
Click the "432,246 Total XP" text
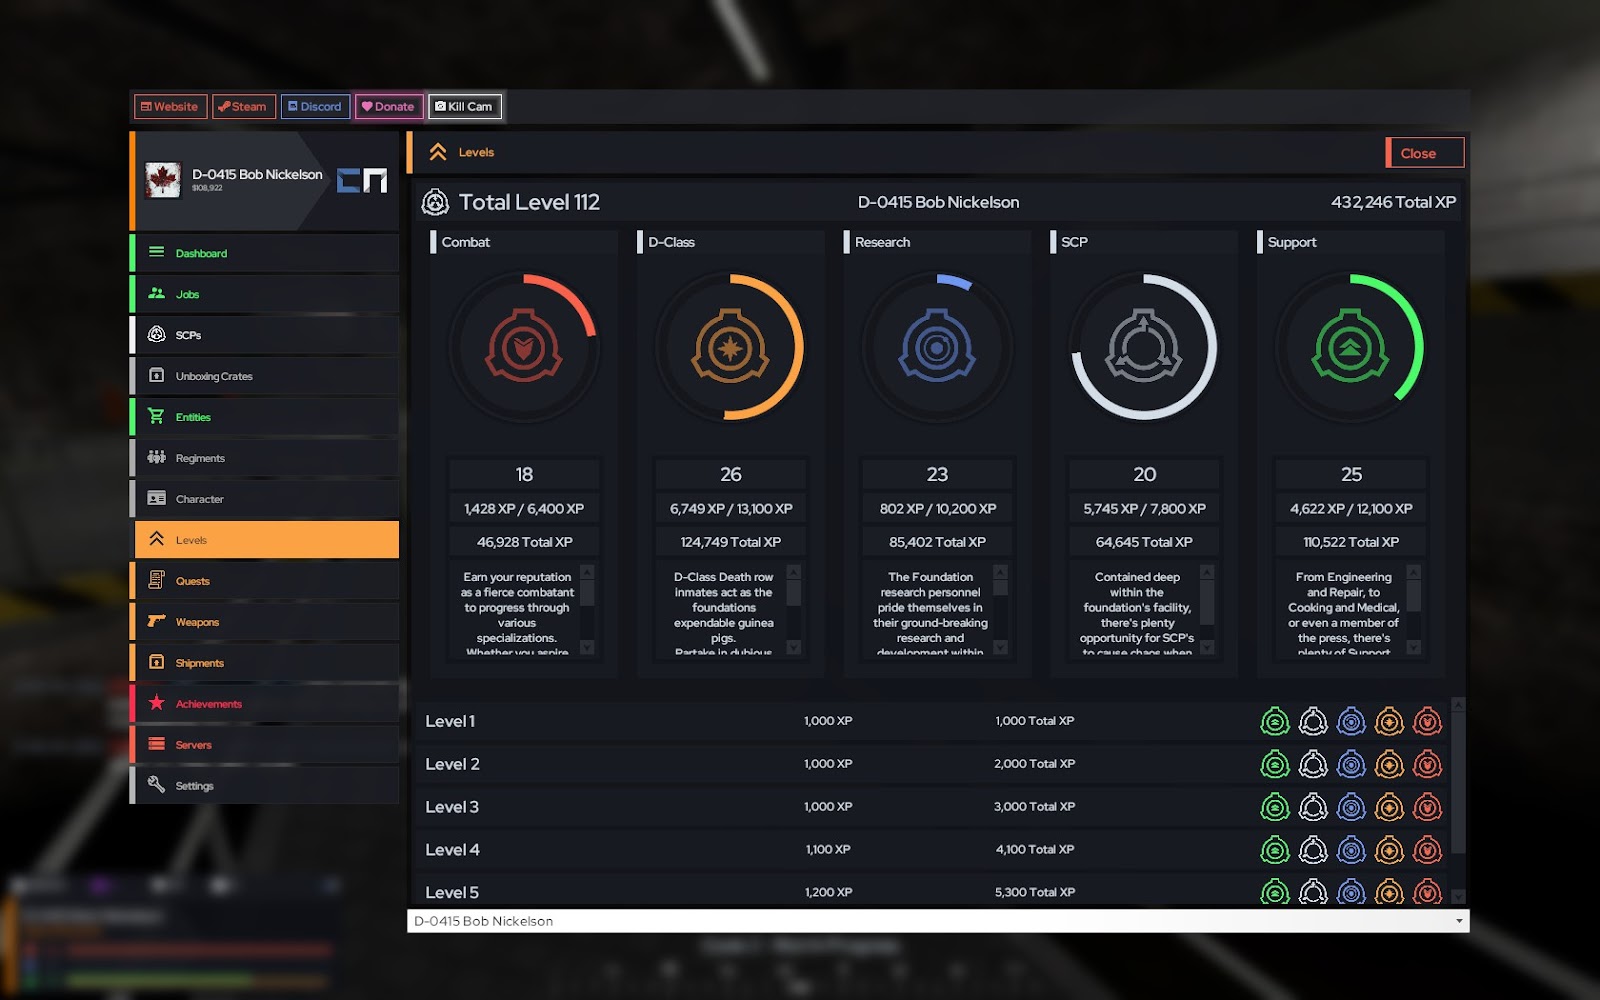pyautogui.click(x=1393, y=202)
